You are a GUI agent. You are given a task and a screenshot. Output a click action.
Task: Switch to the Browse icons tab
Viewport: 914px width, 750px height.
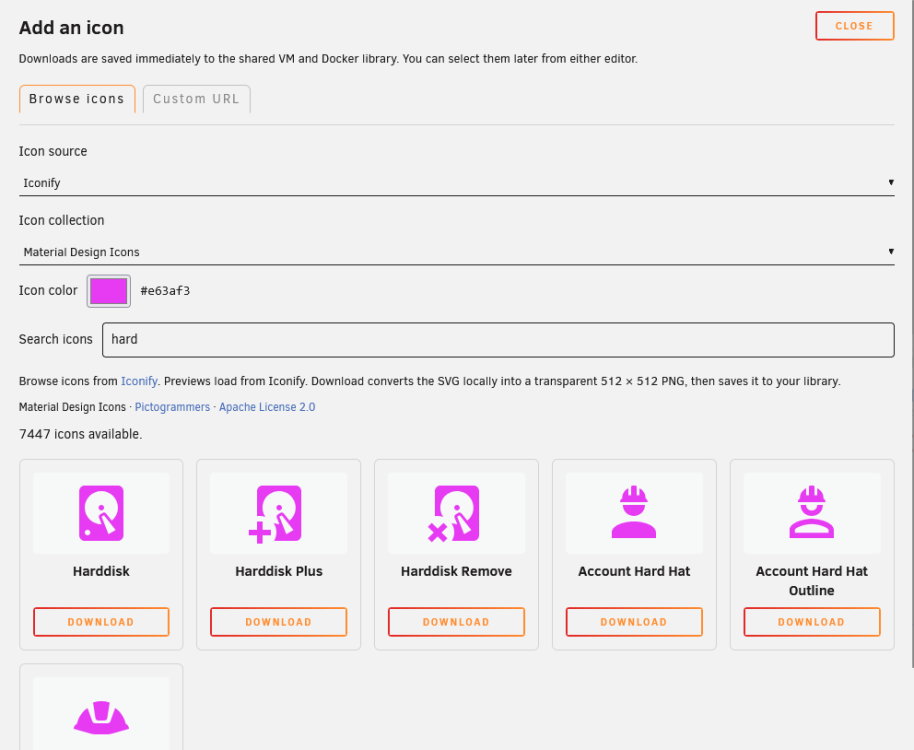pos(77,99)
